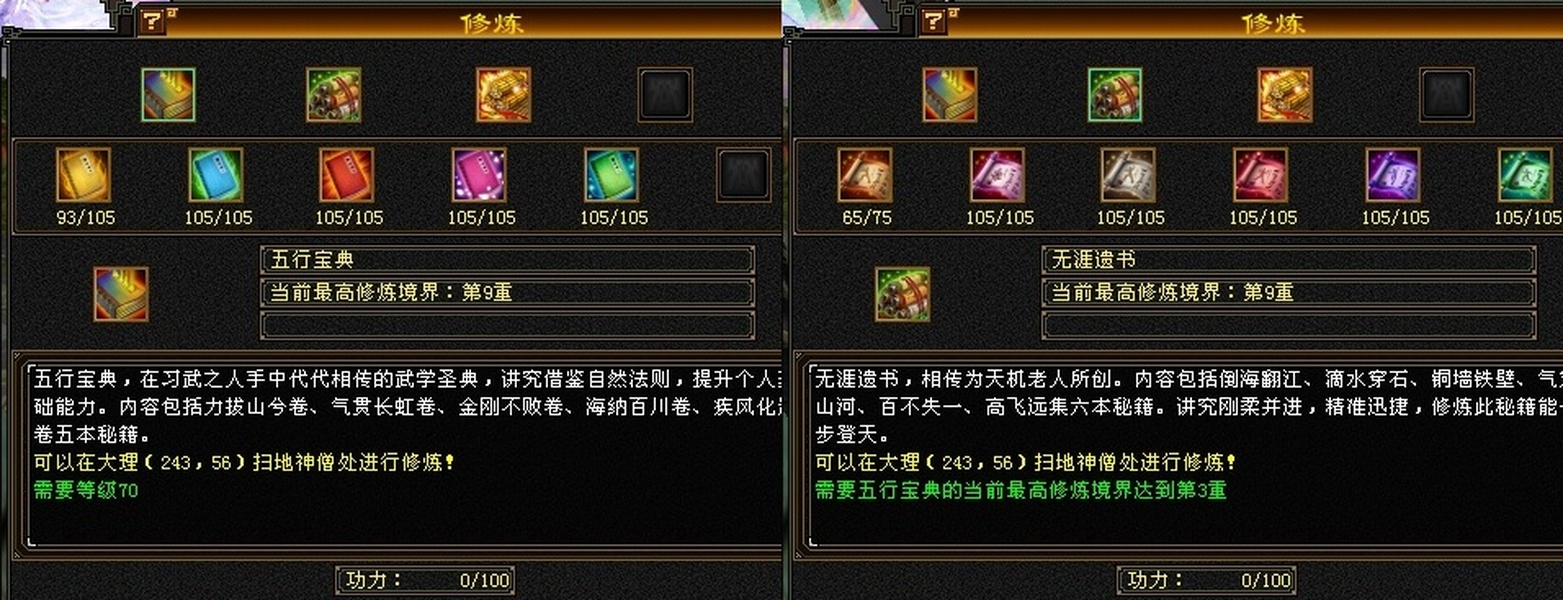Select the orange scroll showing 65/75
The width and height of the screenshot is (1563, 600).
point(865,175)
